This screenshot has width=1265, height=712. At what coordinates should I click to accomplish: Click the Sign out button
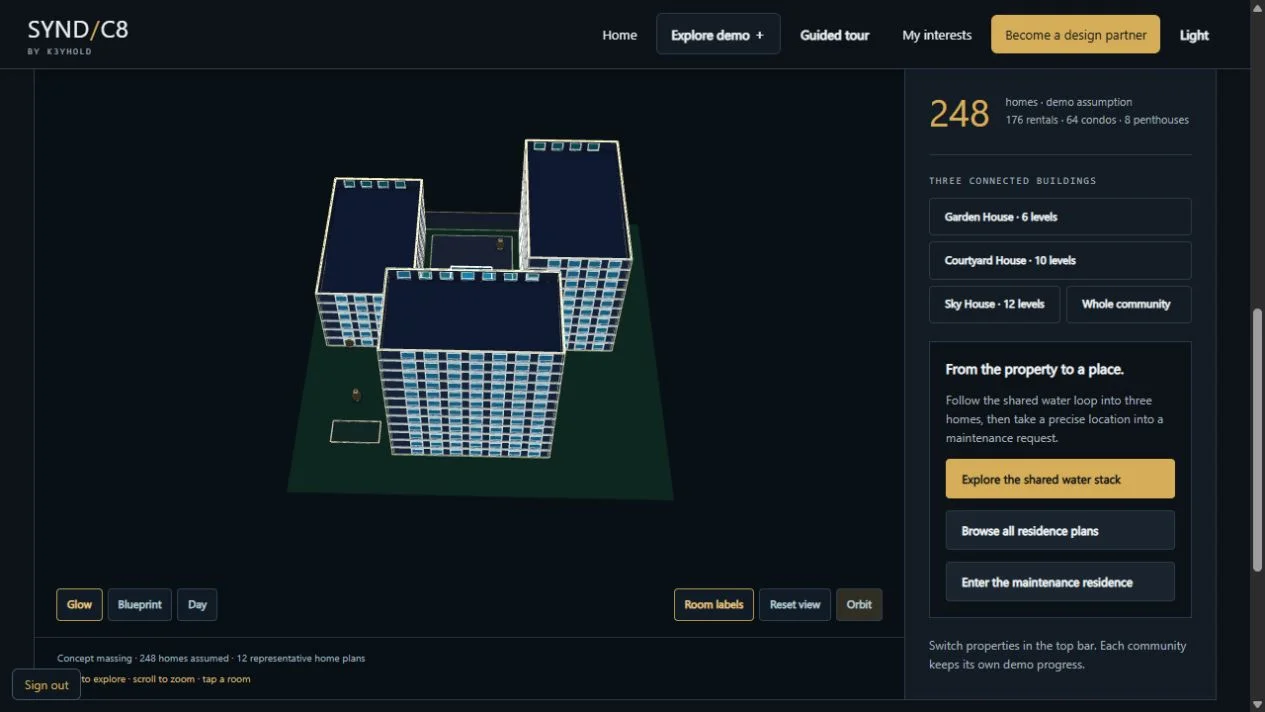tap(46, 685)
